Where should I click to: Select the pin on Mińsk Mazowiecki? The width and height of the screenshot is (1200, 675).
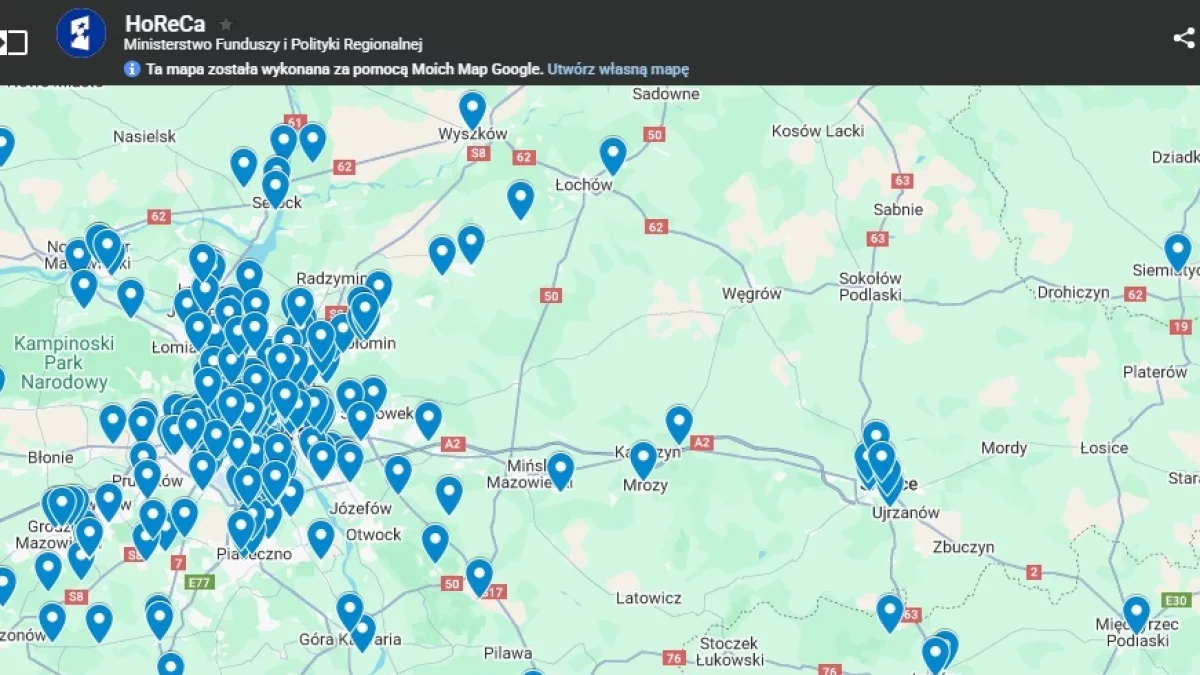pyautogui.click(x=560, y=469)
